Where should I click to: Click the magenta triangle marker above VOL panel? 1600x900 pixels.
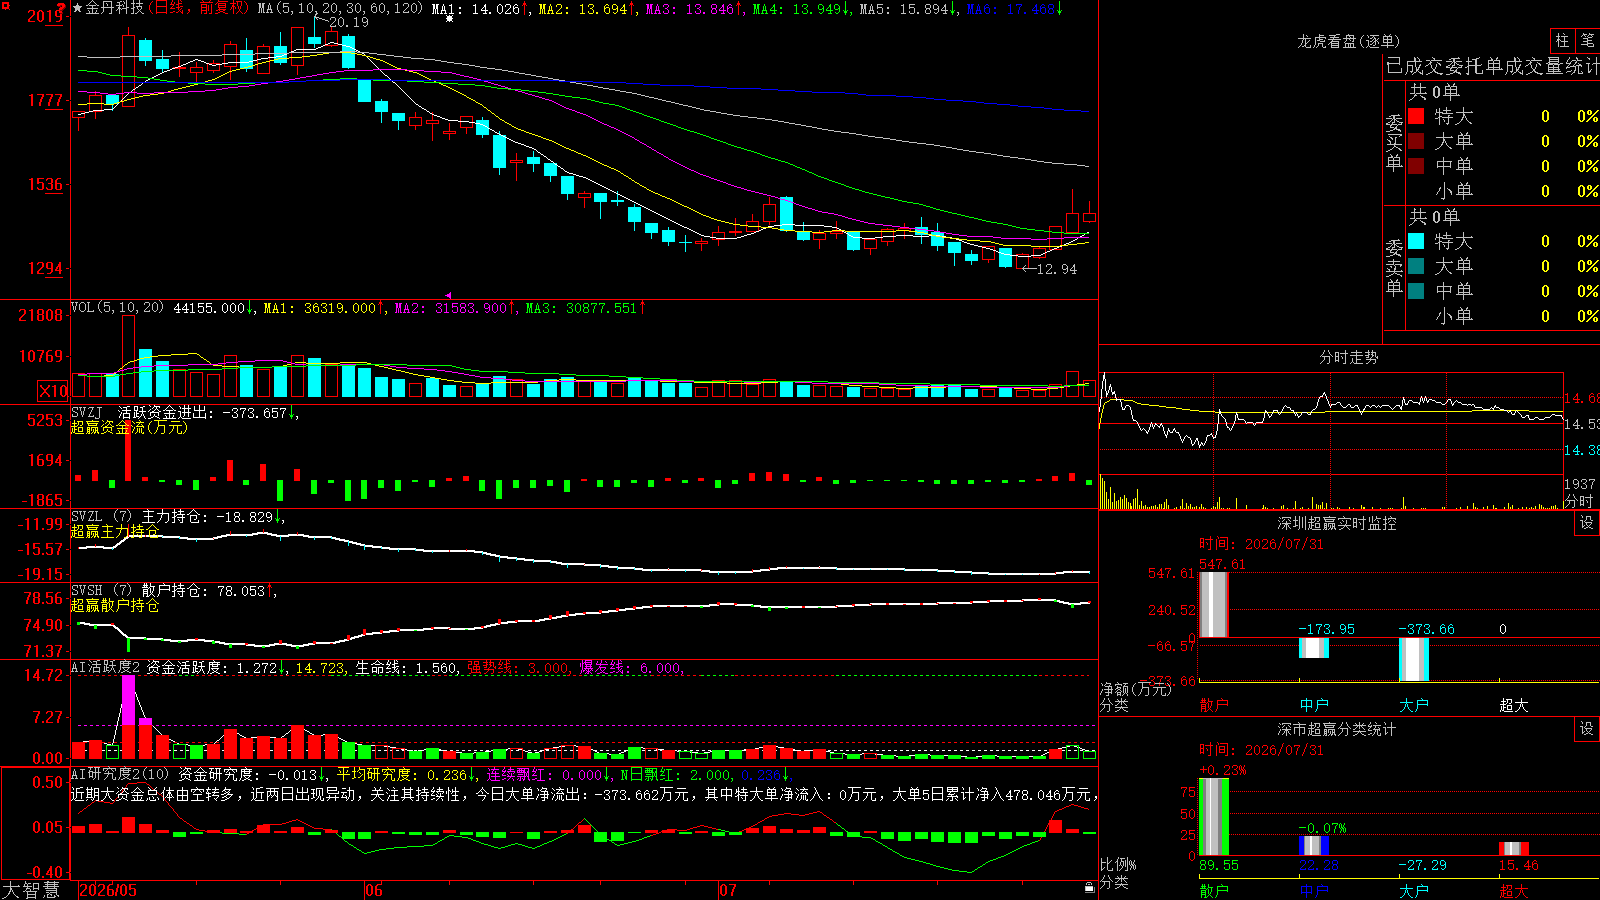click(x=448, y=295)
